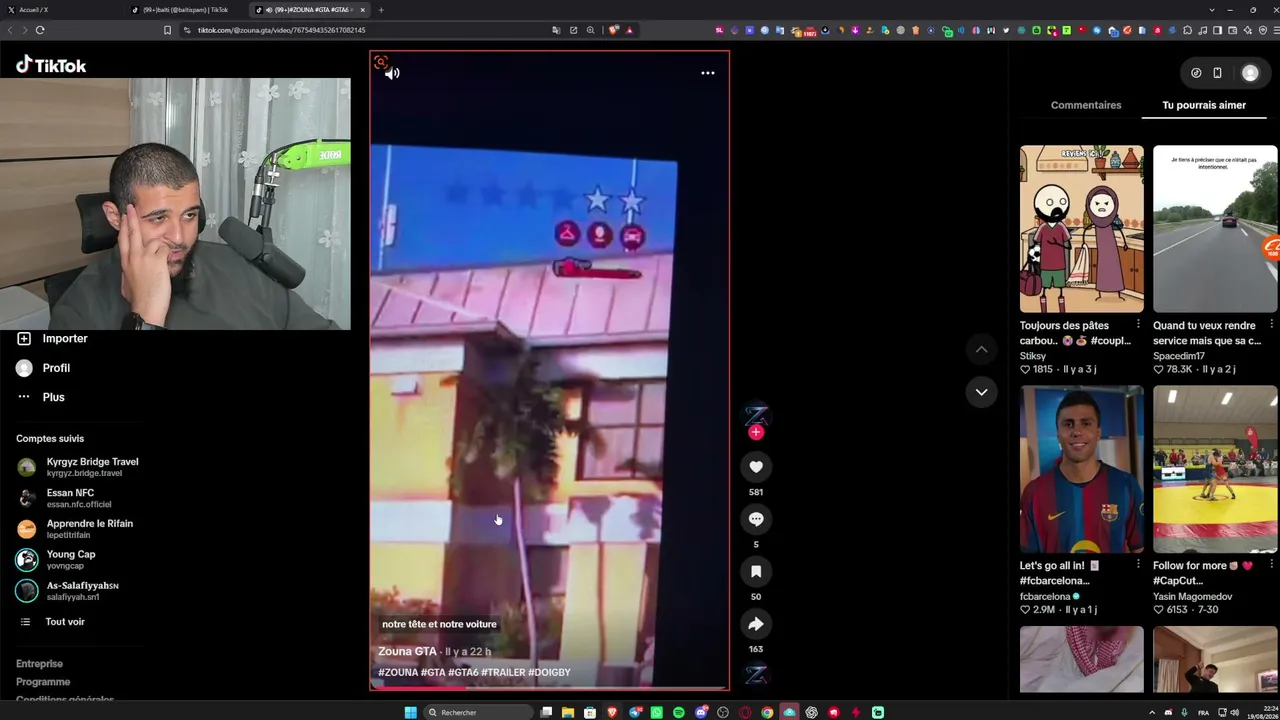1280x720 pixels.
Task: Click the Zouna GTA author name
Action: (407, 652)
